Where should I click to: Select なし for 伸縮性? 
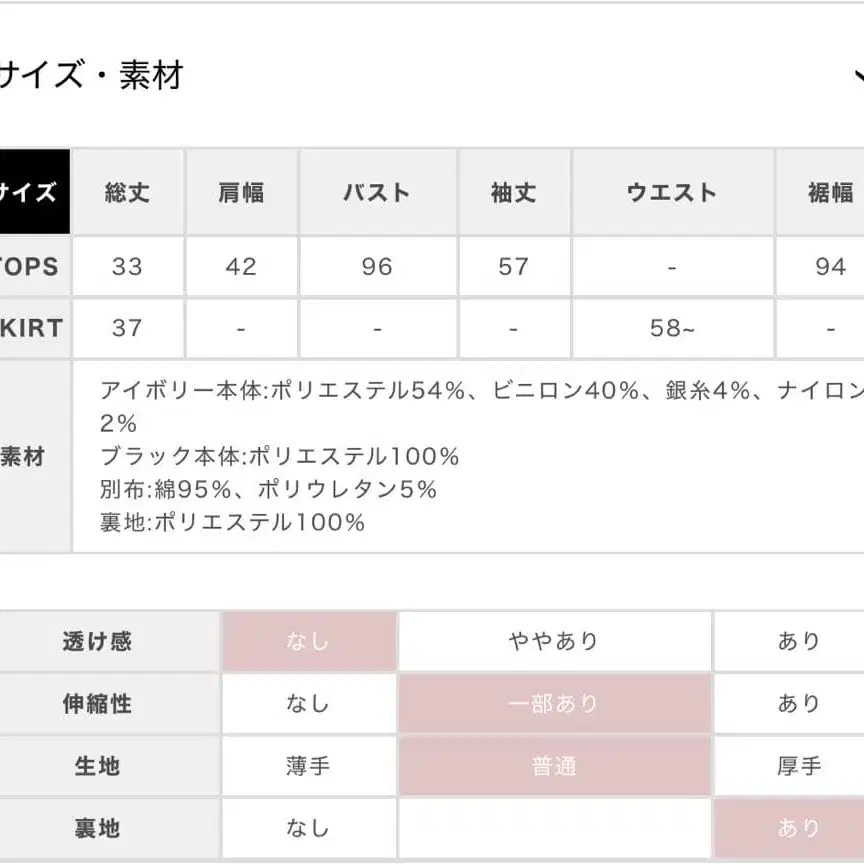[308, 704]
